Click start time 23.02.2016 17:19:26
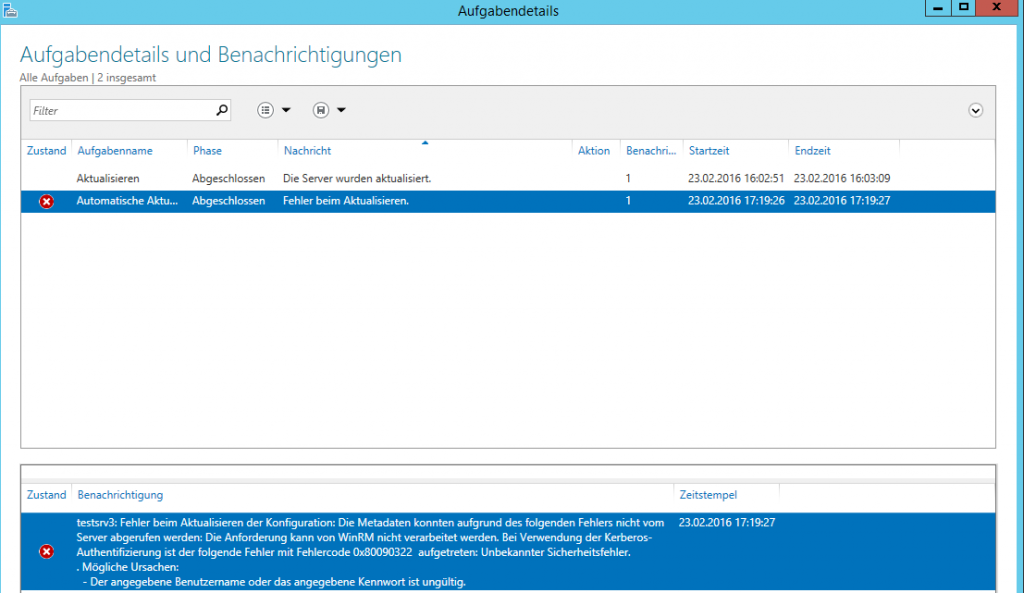Image resolution: width=1024 pixels, height=593 pixels. point(736,200)
